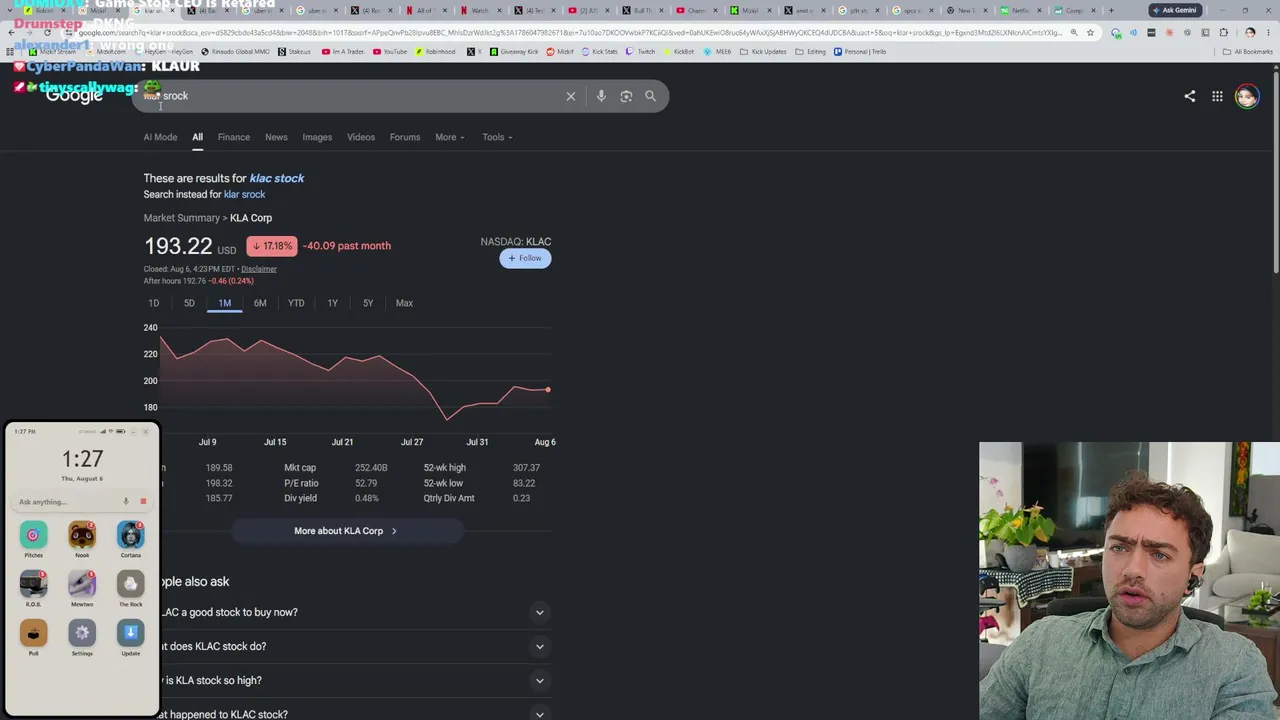Viewport: 1280px width, 720px height.
Task: Start a voice search with the microphone
Action: point(601,96)
